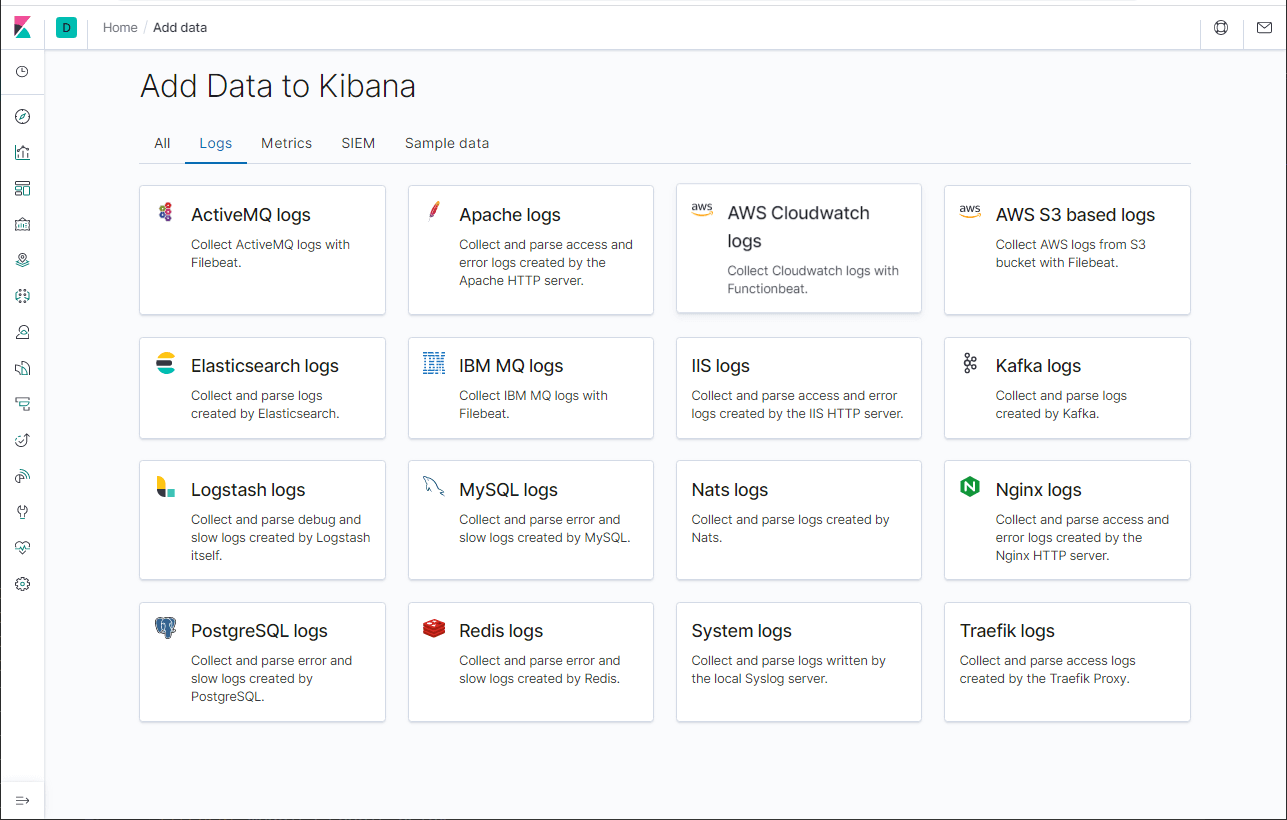Open Logs icon in sidebar

[x=22, y=368]
